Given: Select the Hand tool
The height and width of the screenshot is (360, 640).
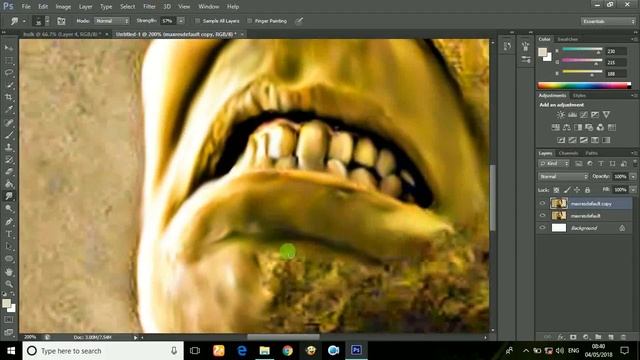Looking at the screenshot, I should [9, 271].
